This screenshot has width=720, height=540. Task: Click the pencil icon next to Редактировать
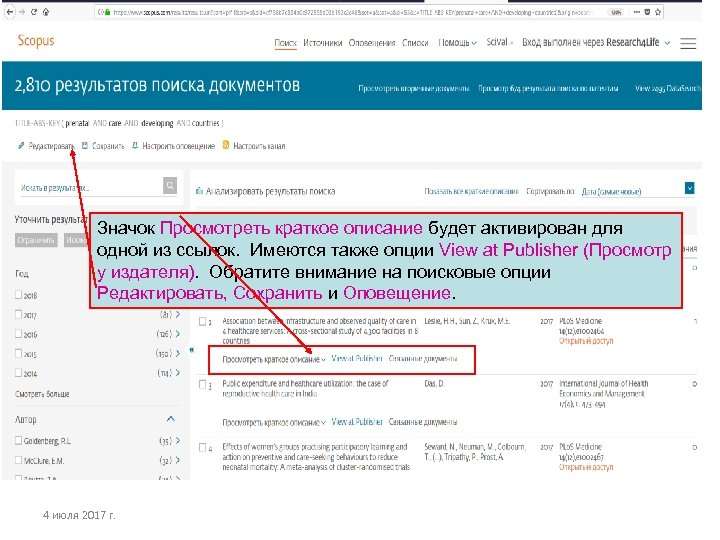[x=21, y=146]
